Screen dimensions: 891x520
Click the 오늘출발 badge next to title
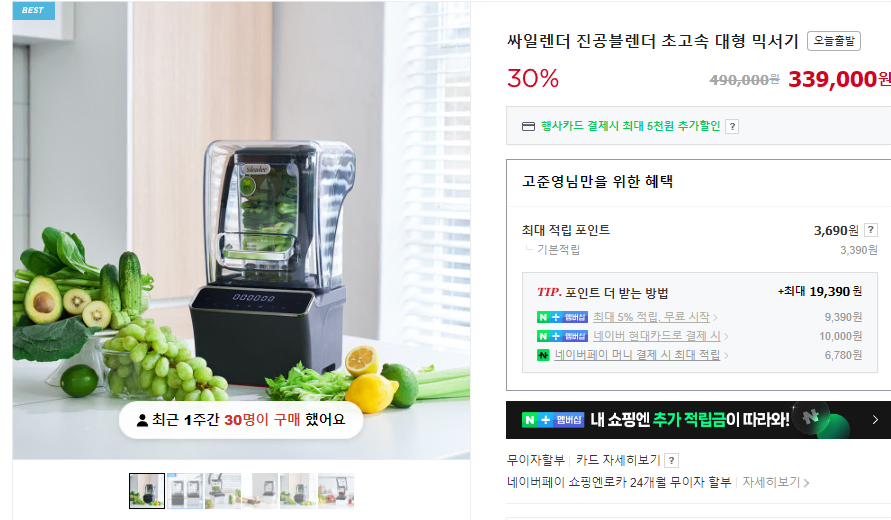coord(834,41)
